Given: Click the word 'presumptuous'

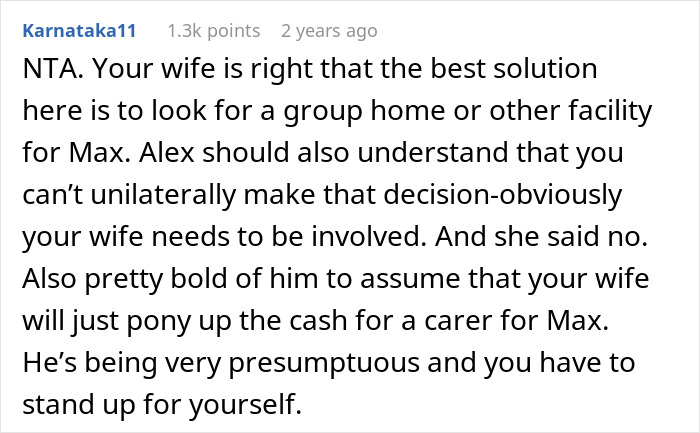Looking at the screenshot, I should point(324,363).
